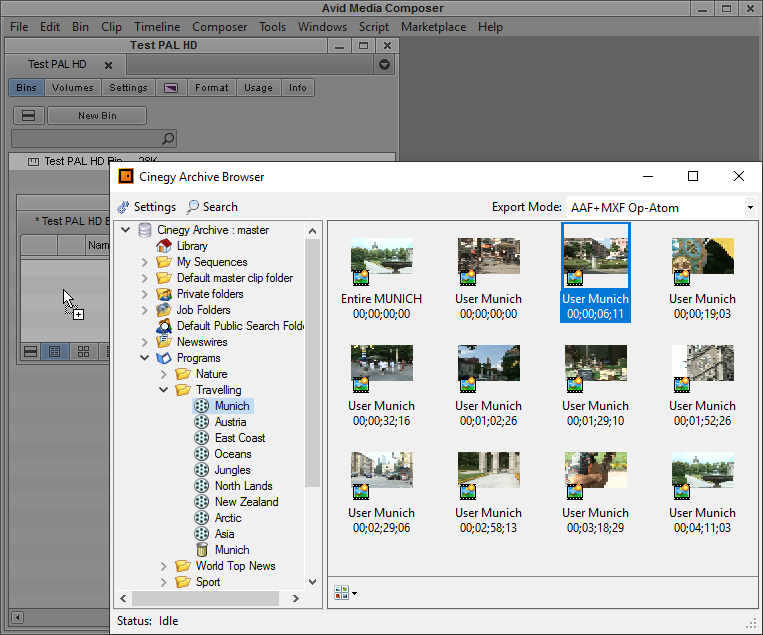This screenshot has height=635, width=763.
Task: Select the Default Public Search Folder icon
Action: [164, 326]
